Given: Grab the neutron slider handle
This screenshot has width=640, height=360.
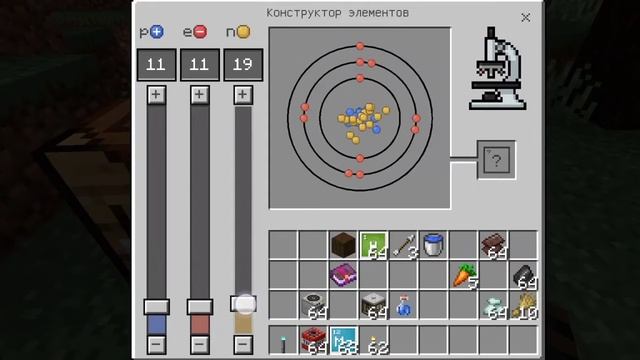Looking at the screenshot, I should coord(244,304).
